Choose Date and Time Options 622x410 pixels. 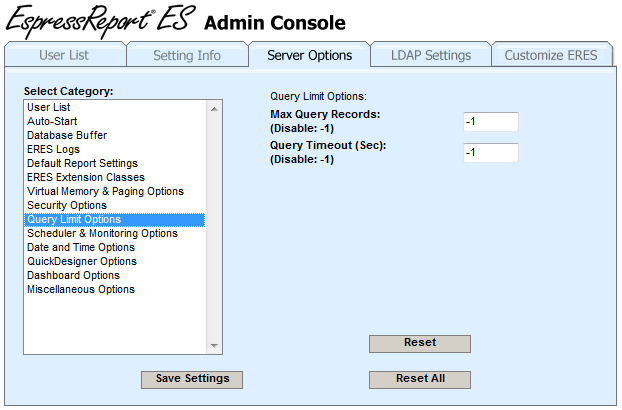pos(115,247)
